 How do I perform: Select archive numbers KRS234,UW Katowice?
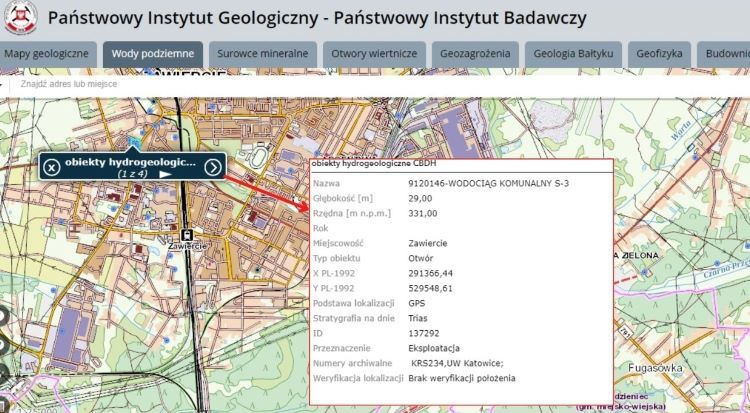click(457, 363)
